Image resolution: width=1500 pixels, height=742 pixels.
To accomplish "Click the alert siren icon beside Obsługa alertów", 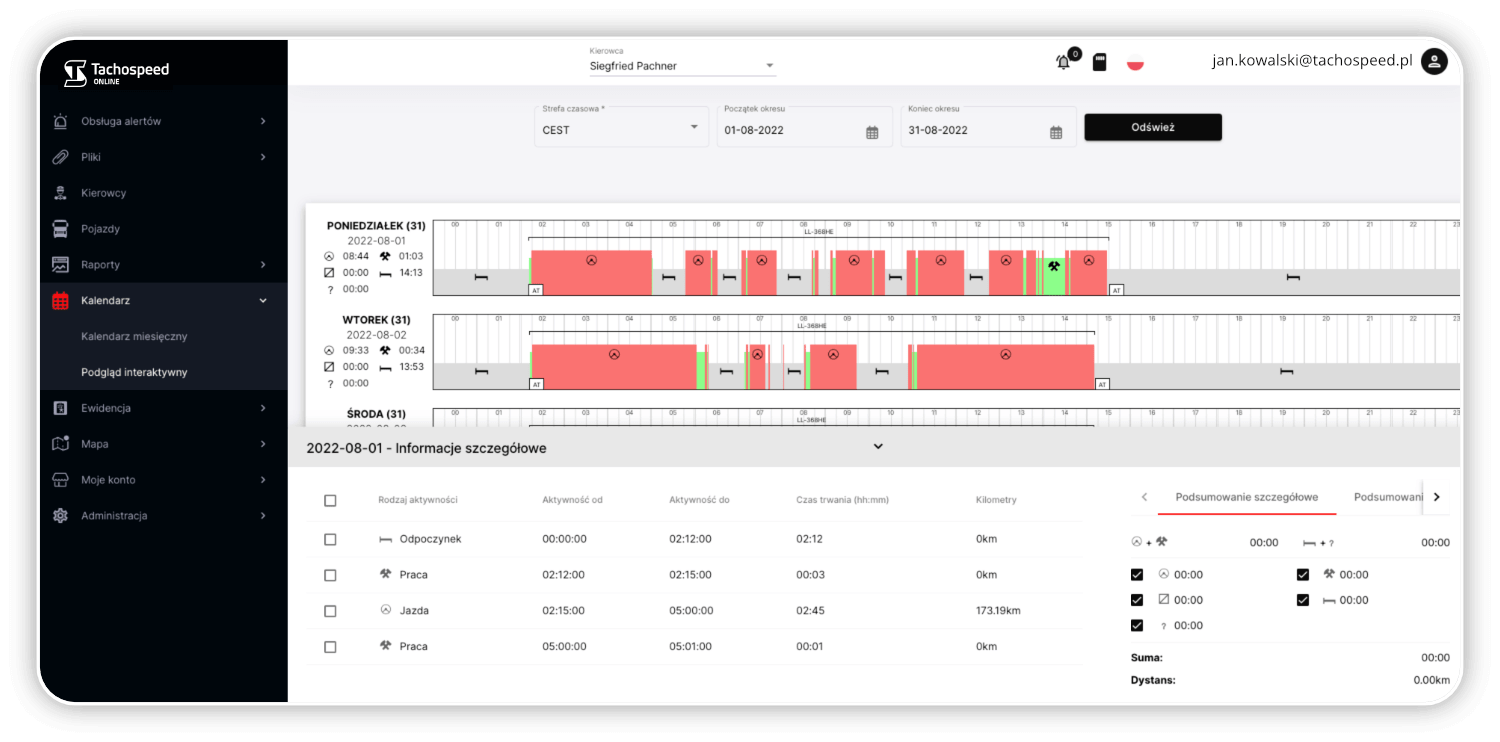I will (60, 121).
